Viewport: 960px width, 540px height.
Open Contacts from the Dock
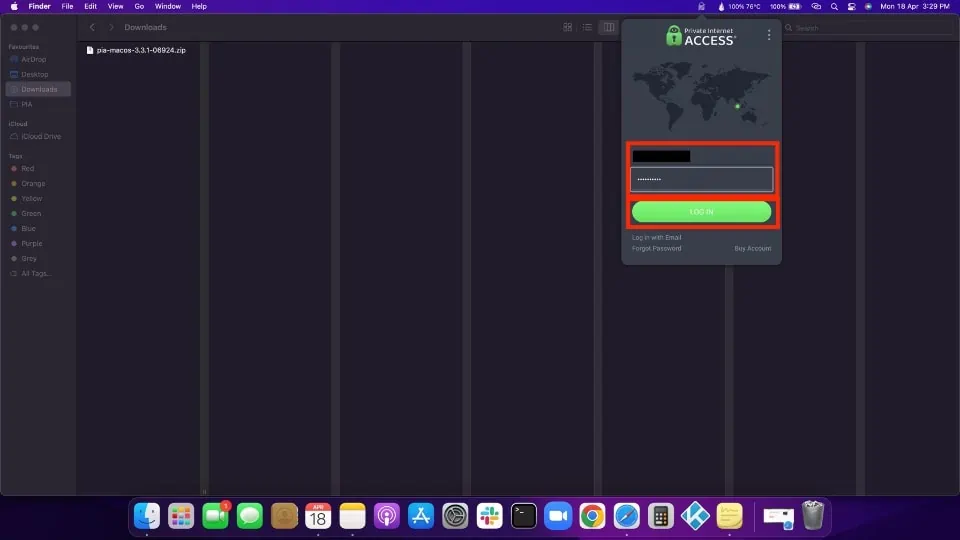[x=284, y=516]
